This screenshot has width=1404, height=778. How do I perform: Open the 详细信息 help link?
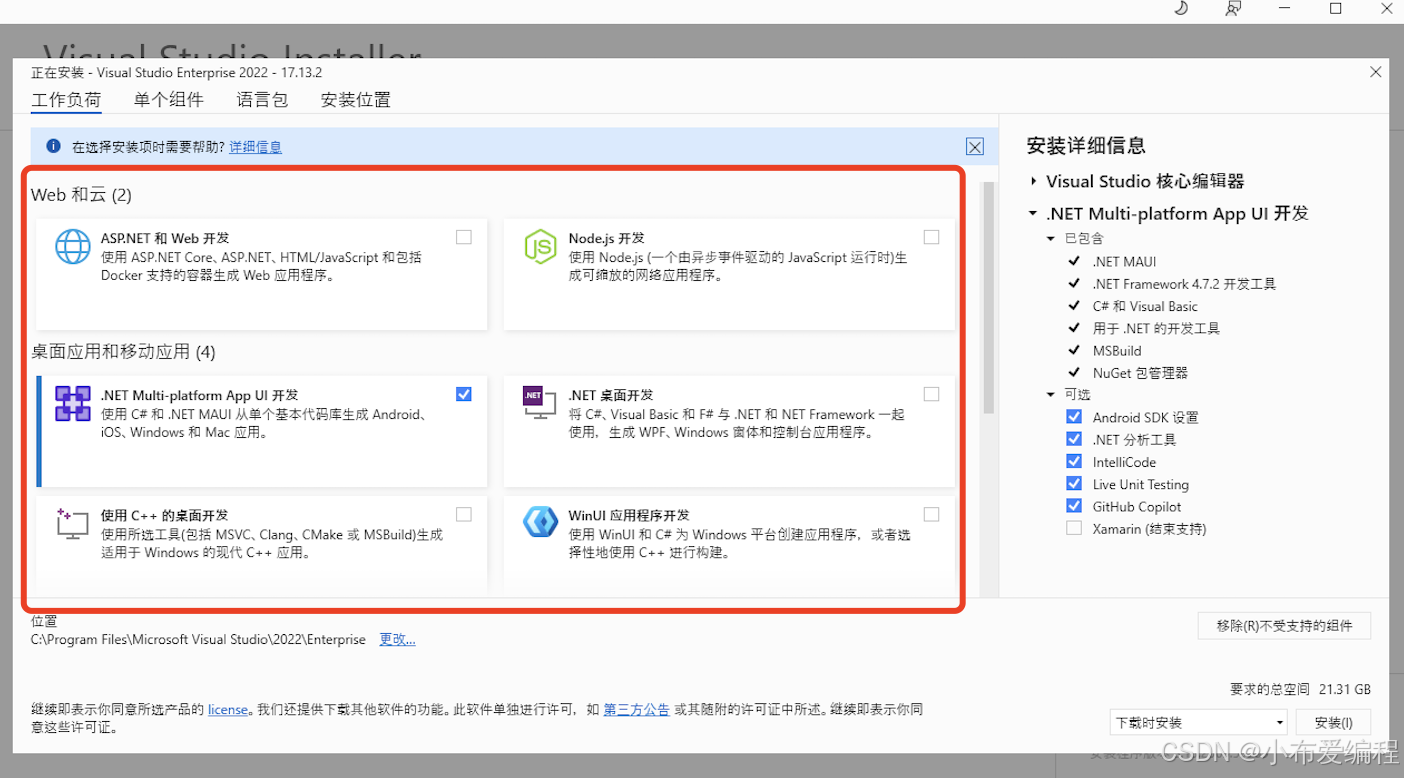(255, 147)
